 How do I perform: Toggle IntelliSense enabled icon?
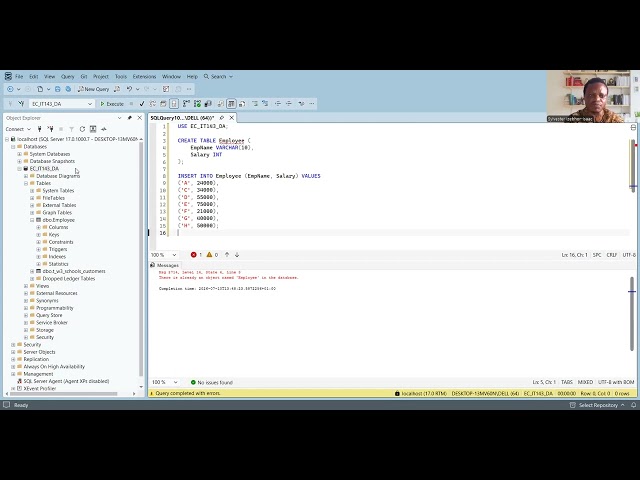(174, 104)
